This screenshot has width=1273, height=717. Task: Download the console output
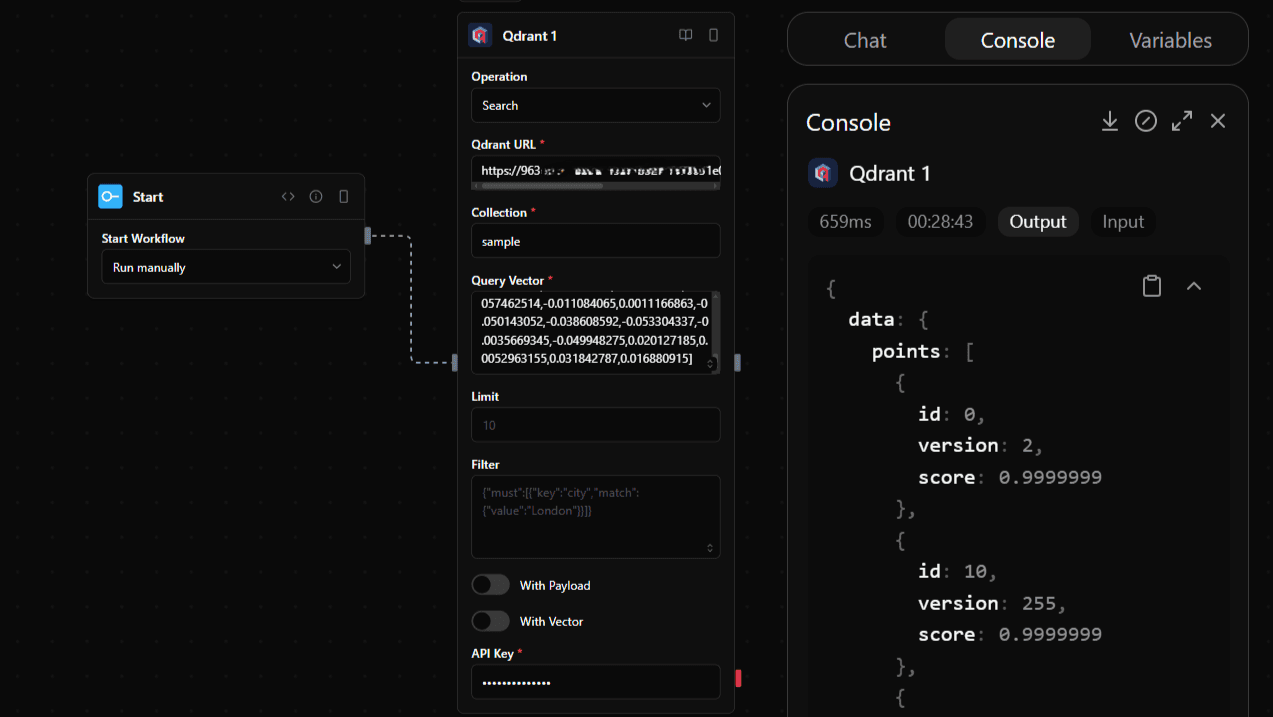1110,120
